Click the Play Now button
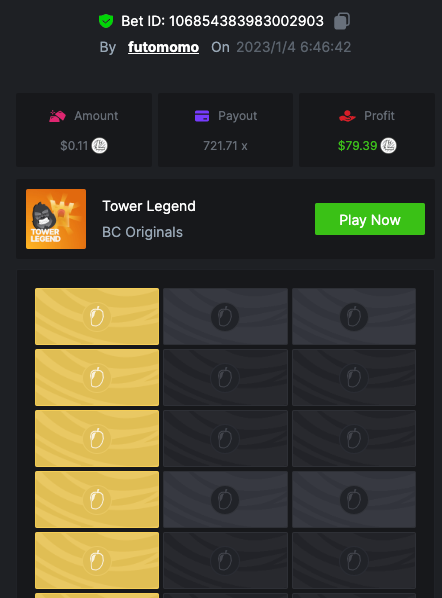 (x=370, y=219)
